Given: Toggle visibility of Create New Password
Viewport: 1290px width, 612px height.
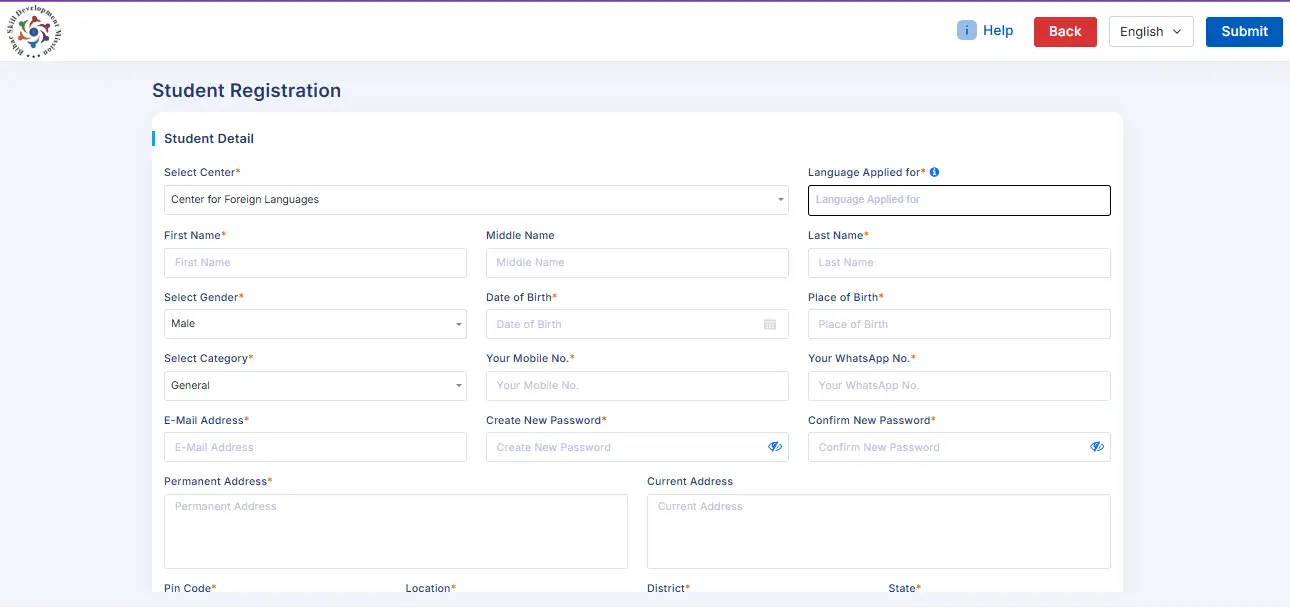Looking at the screenshot, I should click(775, 447).
